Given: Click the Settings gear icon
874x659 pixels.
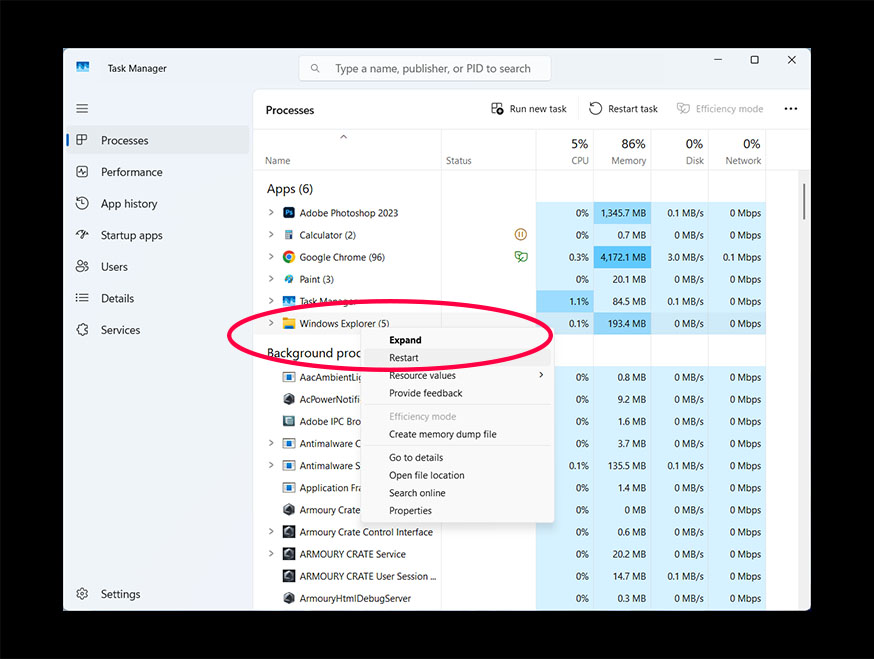Looking at the screenshot, I should [82, 594].
